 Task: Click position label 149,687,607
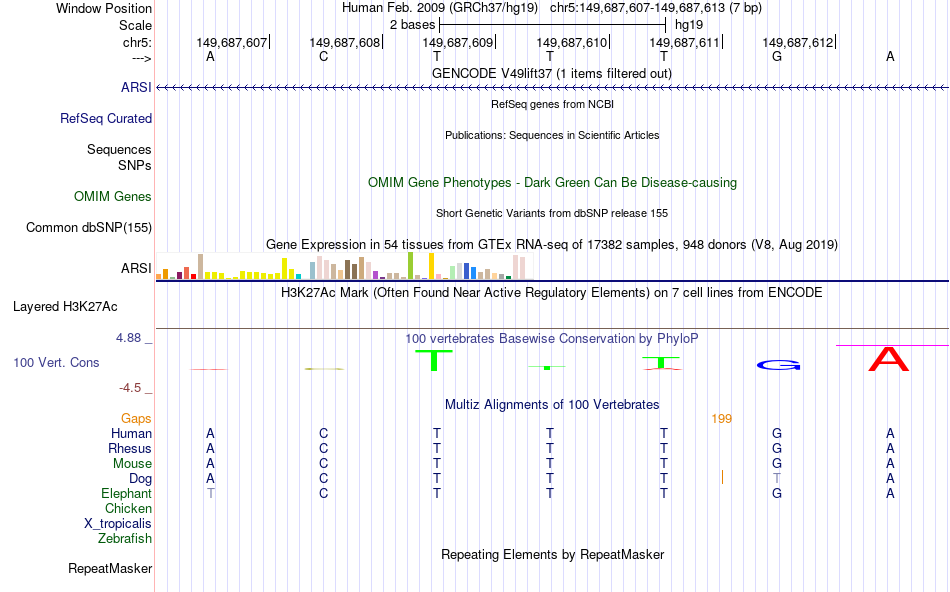[x=231, y=42]
